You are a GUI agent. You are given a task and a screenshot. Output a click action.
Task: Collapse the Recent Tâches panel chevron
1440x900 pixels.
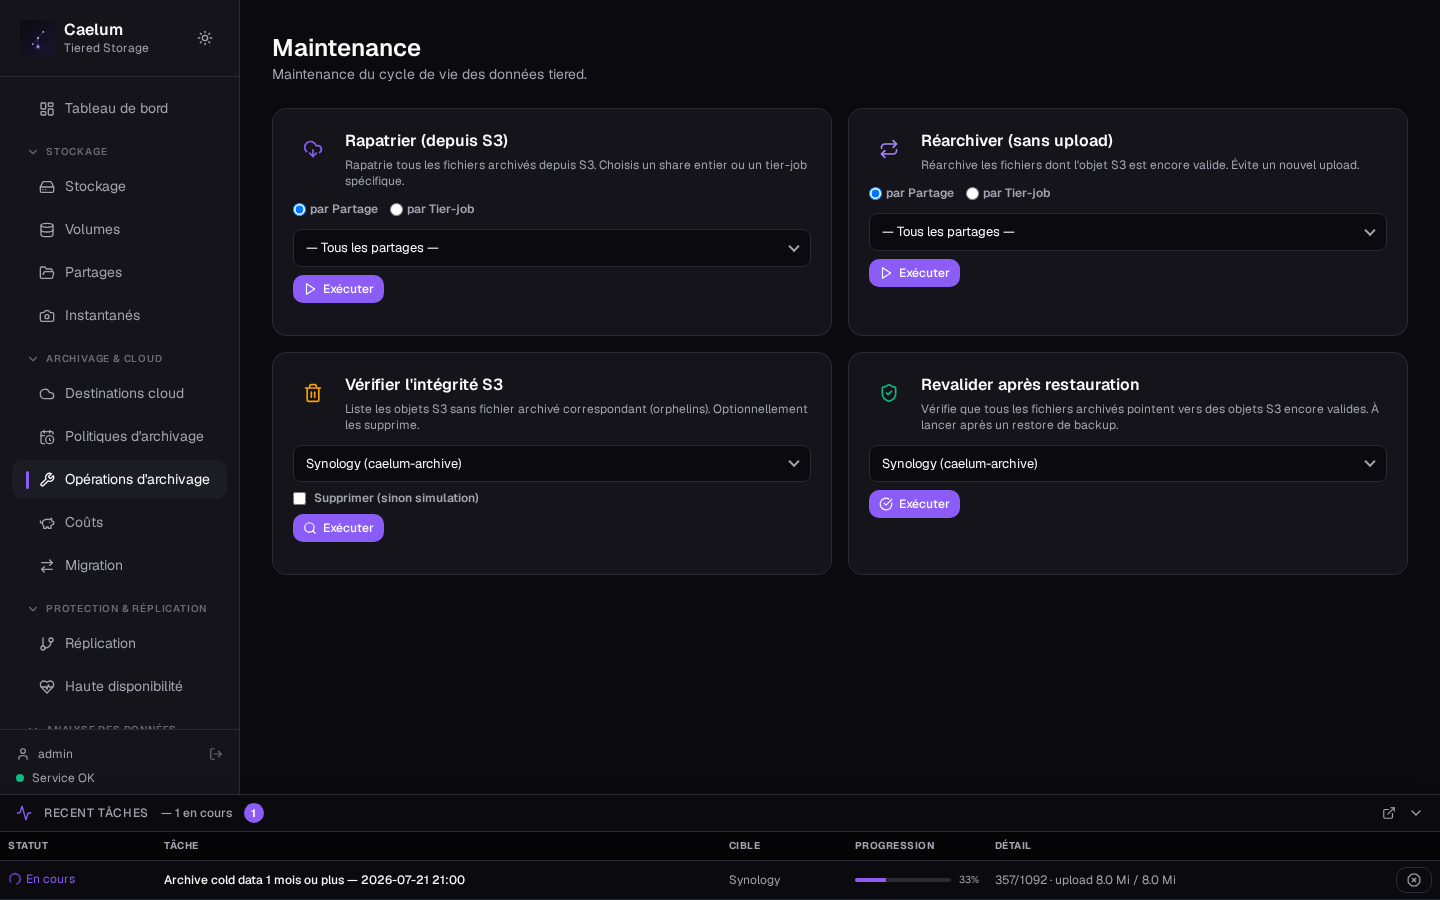coord(1416,813)
